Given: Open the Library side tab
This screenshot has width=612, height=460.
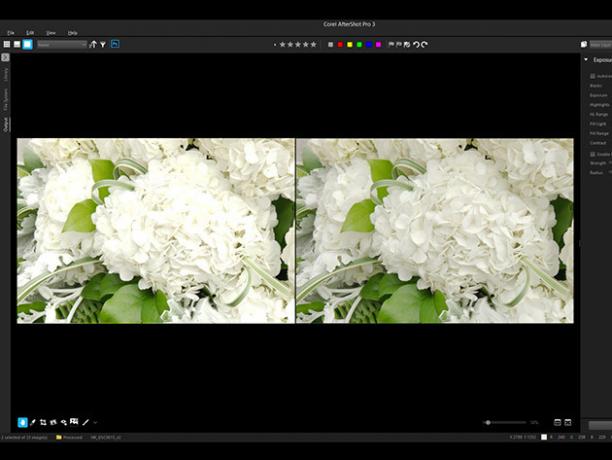Looking at the screenshot, I should (5, 75).
